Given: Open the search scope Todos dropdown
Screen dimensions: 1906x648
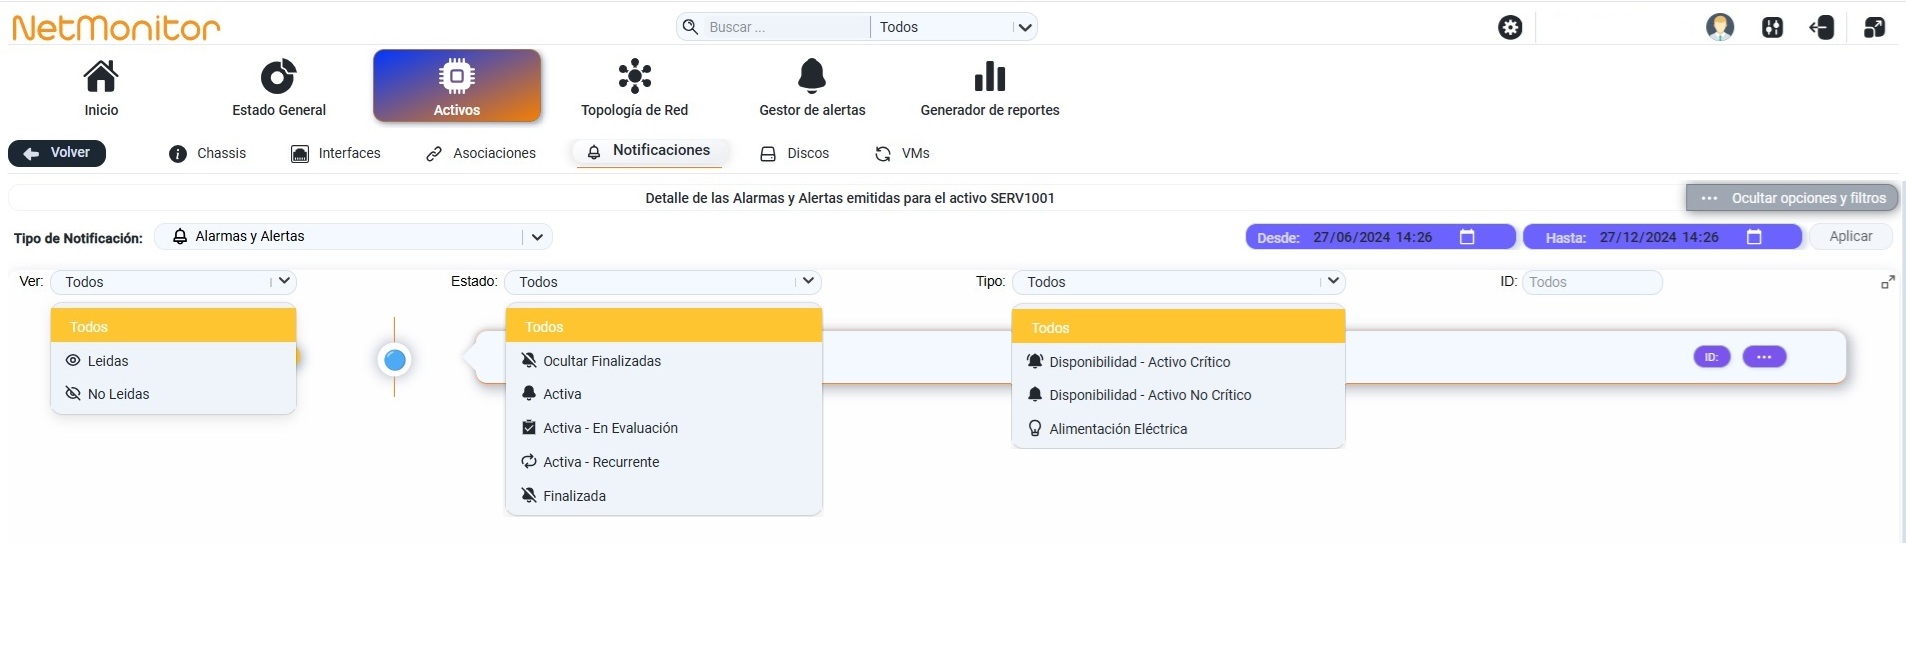Looking at the screenshot, I should pyautogui.click(x=954, y=27).
